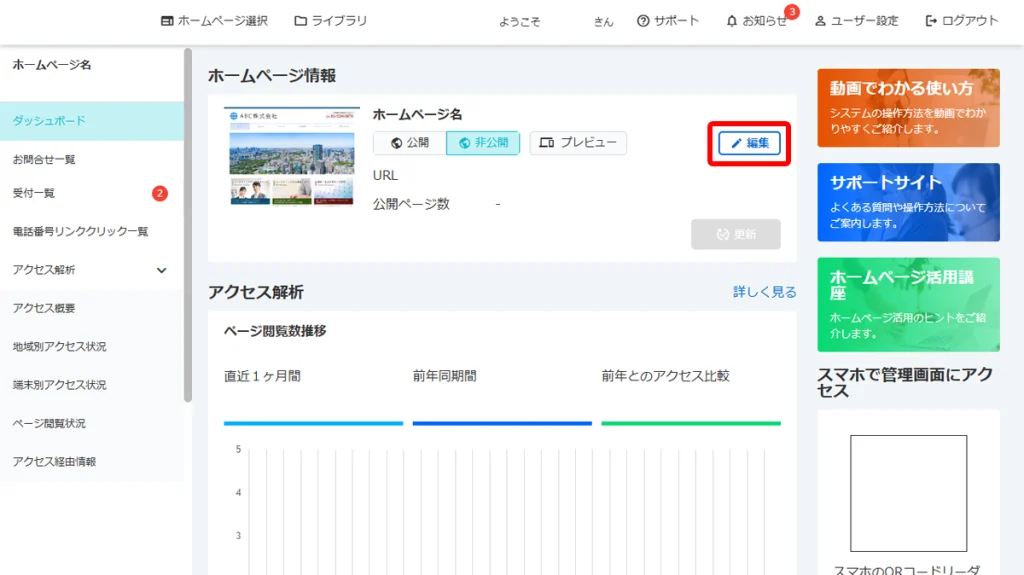Click the ログアウト logout icon
The image size is (1024, 575).
tap(932, 21)
